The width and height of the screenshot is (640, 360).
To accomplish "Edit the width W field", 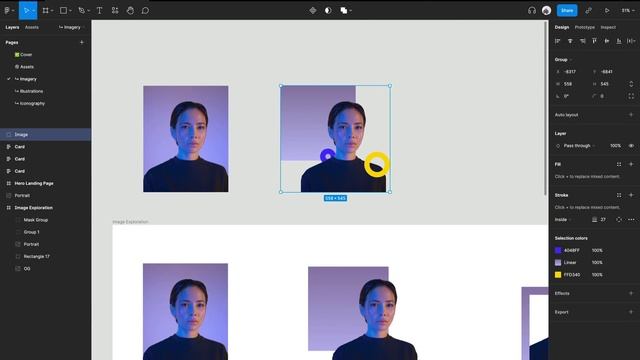I will pyautogui.click(x=571, y=84).
